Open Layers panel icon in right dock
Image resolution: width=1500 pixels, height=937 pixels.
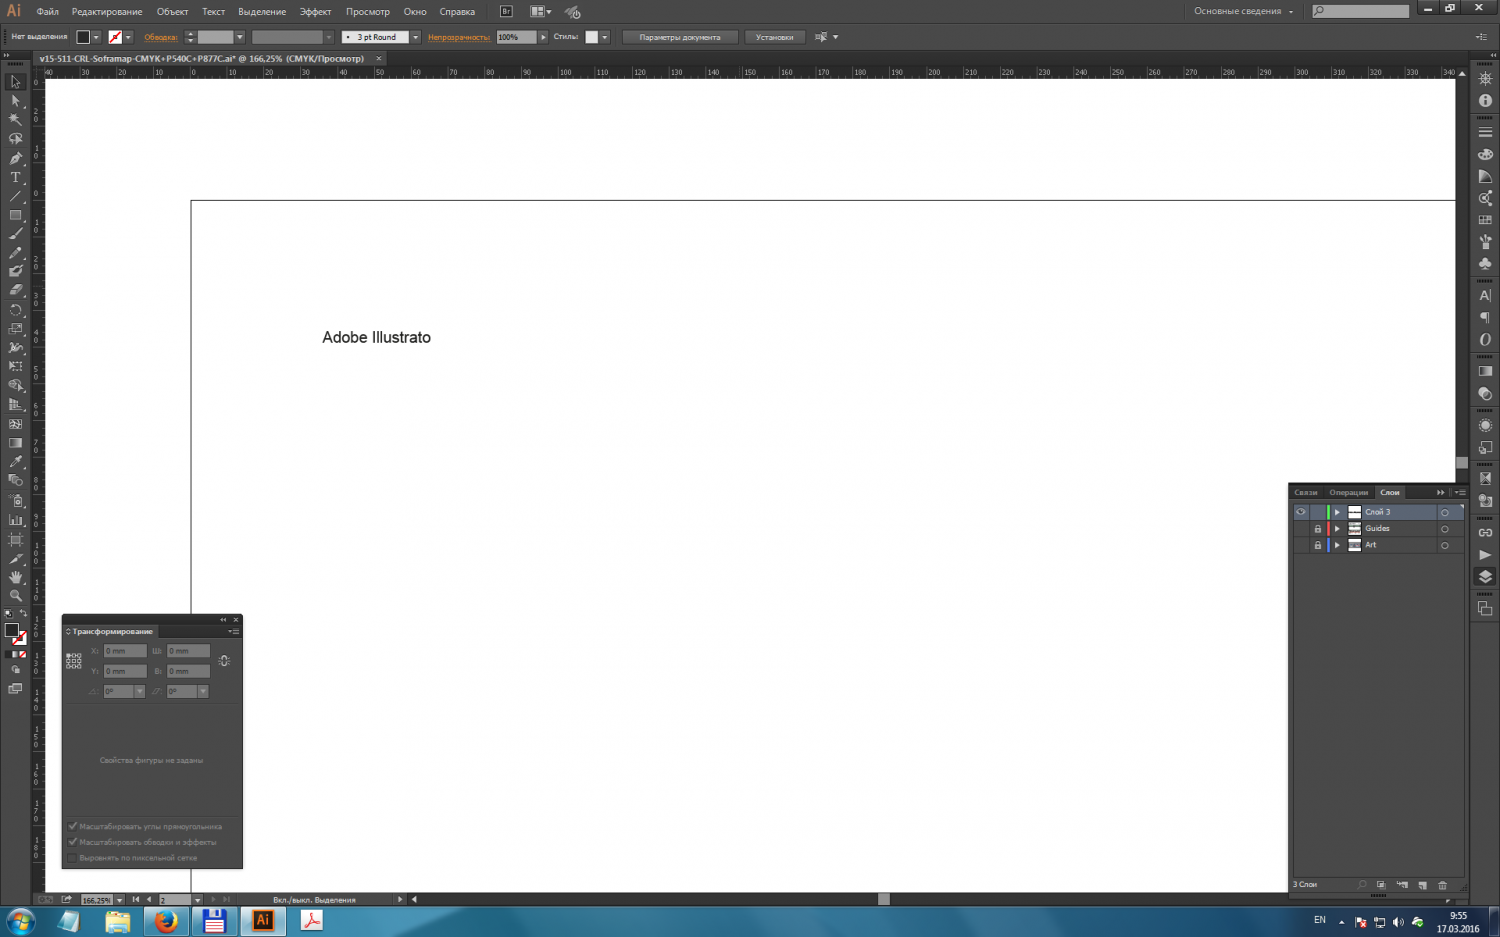[x=1485, y=576]
